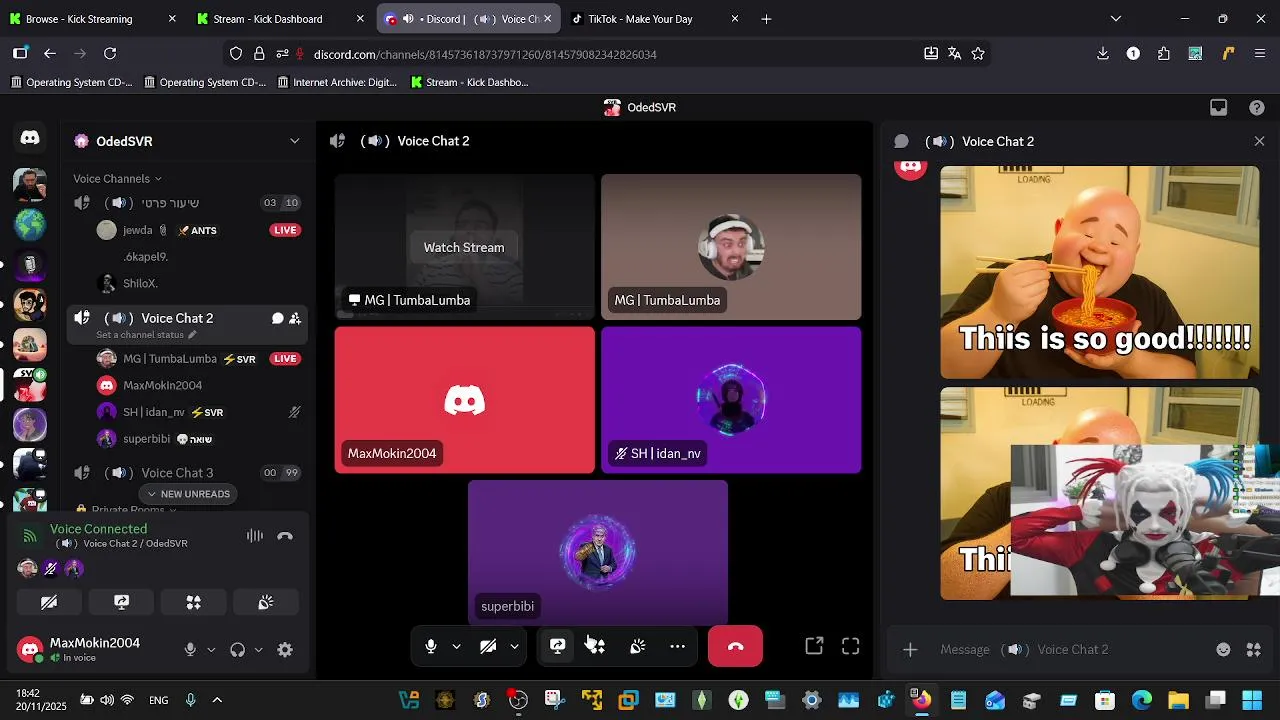
Task: Open User Settings gear
Action: (x=285, y=650)
